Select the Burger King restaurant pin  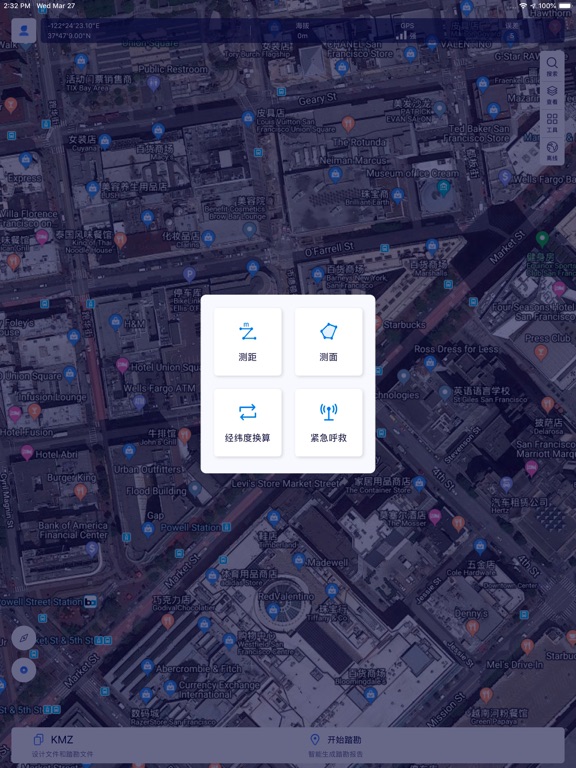pos(80,490)
